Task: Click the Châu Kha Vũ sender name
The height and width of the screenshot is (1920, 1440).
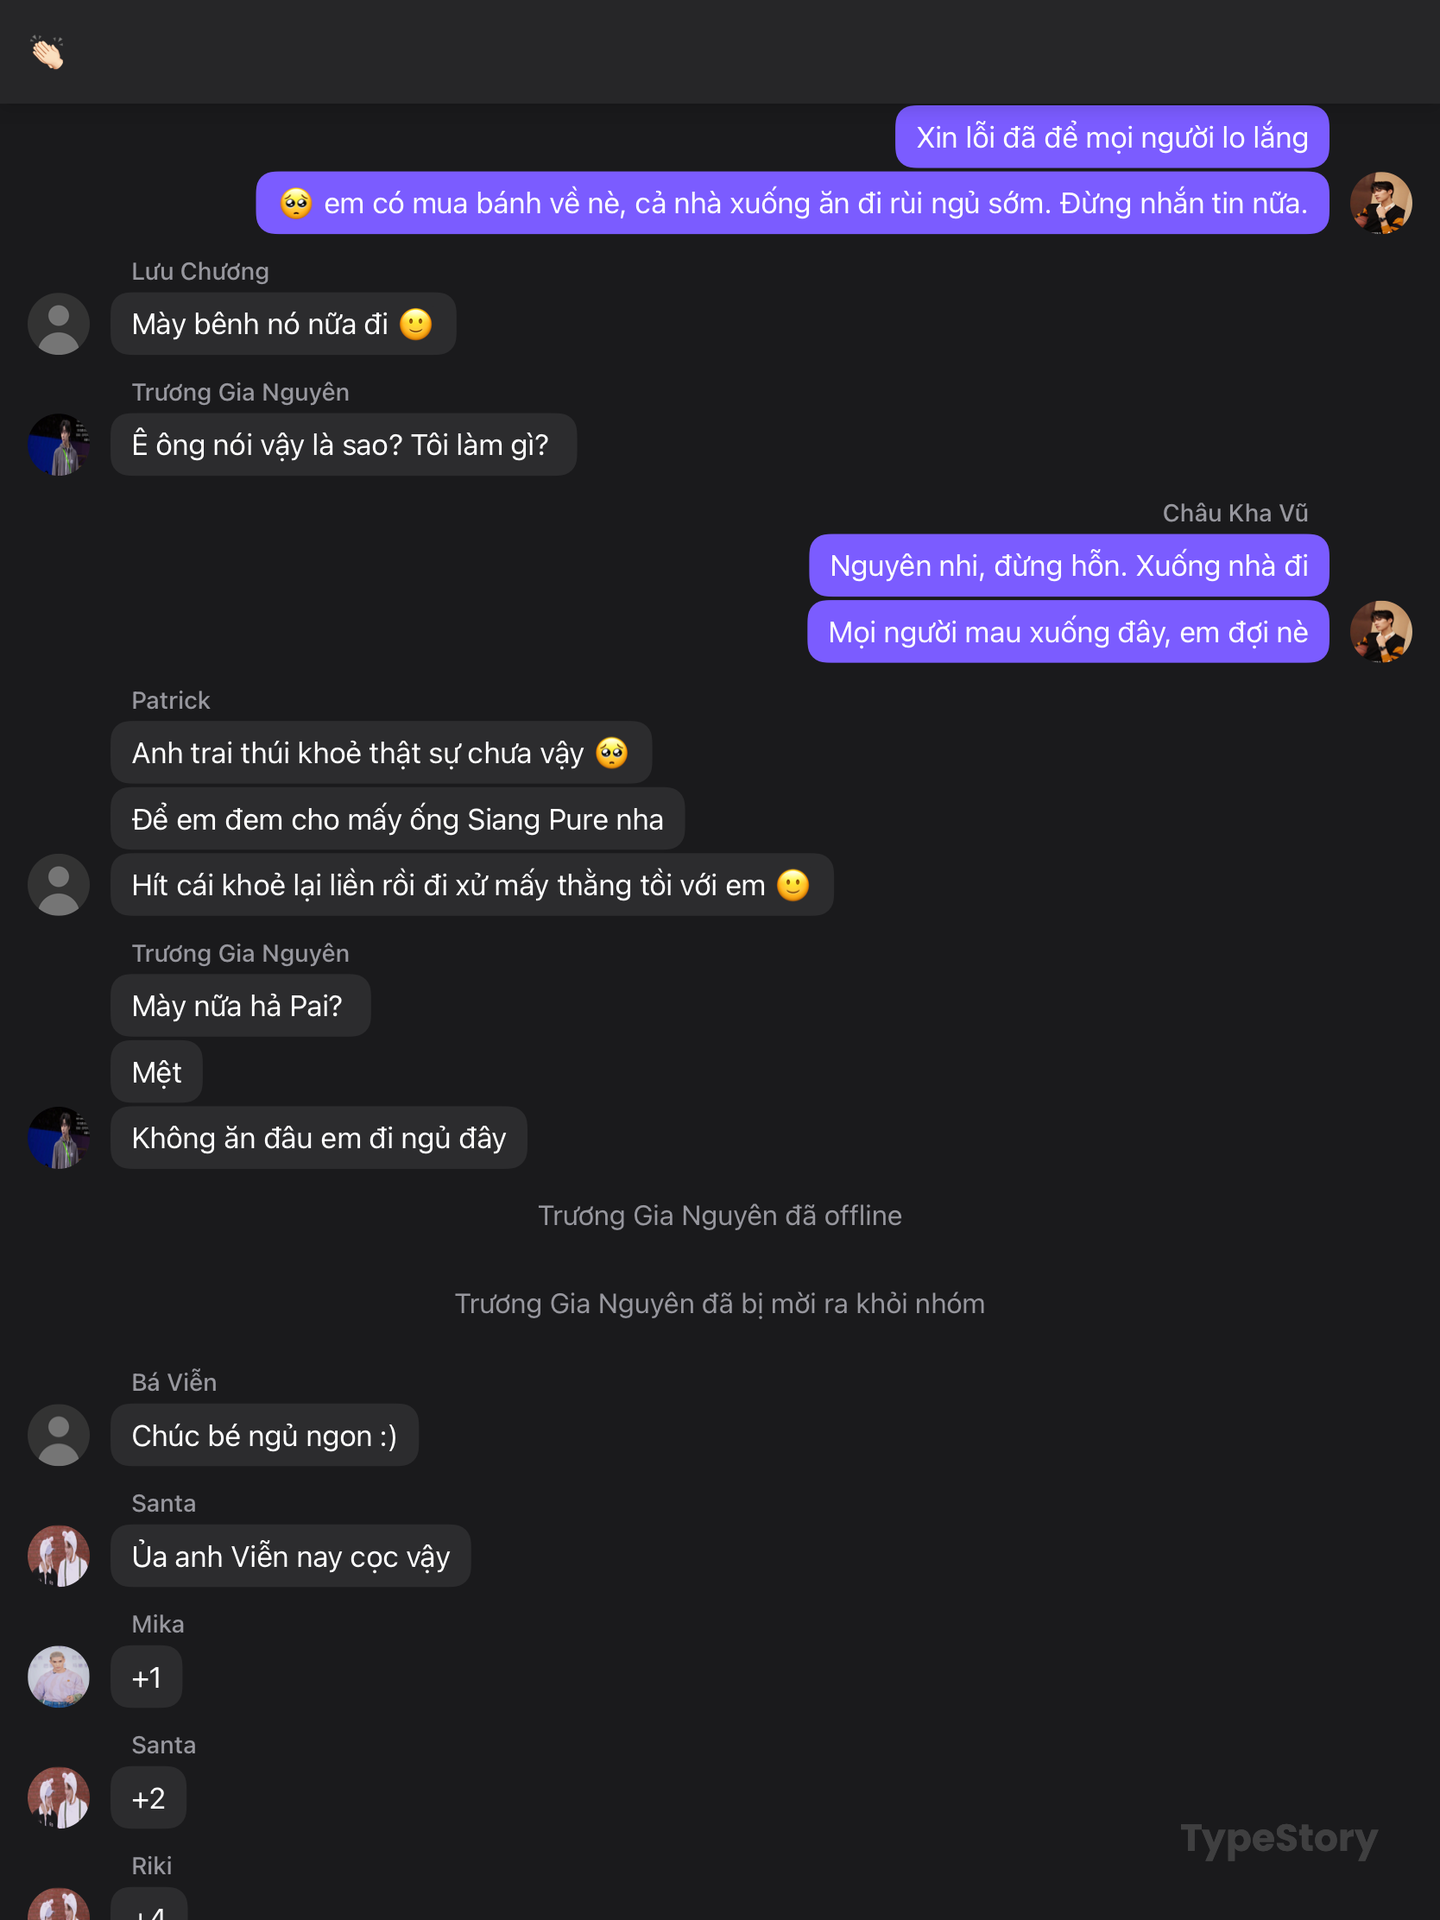Action: click(x=1235, y=513)
